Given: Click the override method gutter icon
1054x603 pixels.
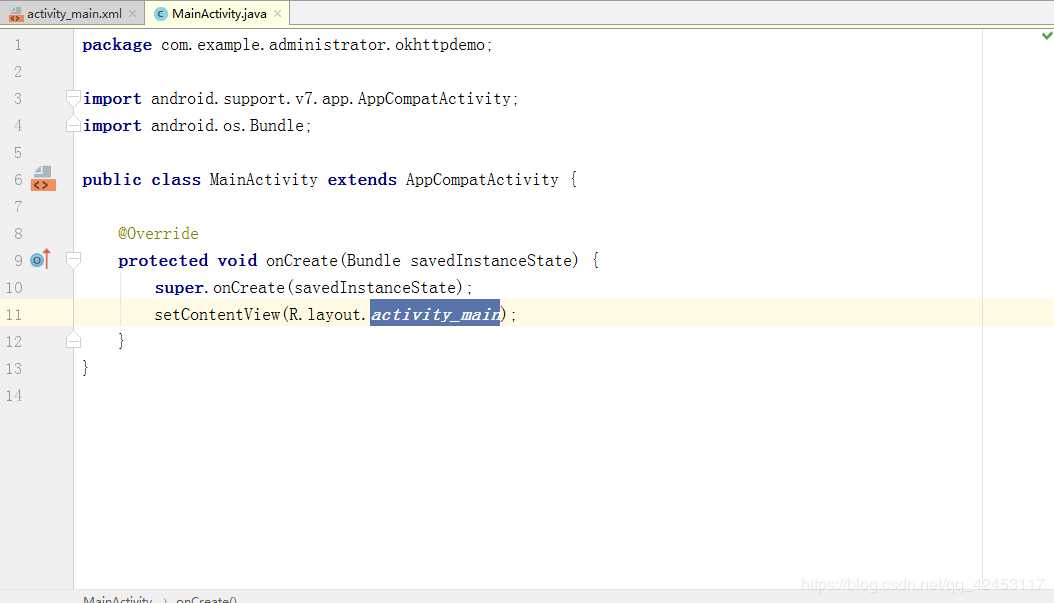Looking at the screenshot, I should pyautogui.click(x=40, y=259).
